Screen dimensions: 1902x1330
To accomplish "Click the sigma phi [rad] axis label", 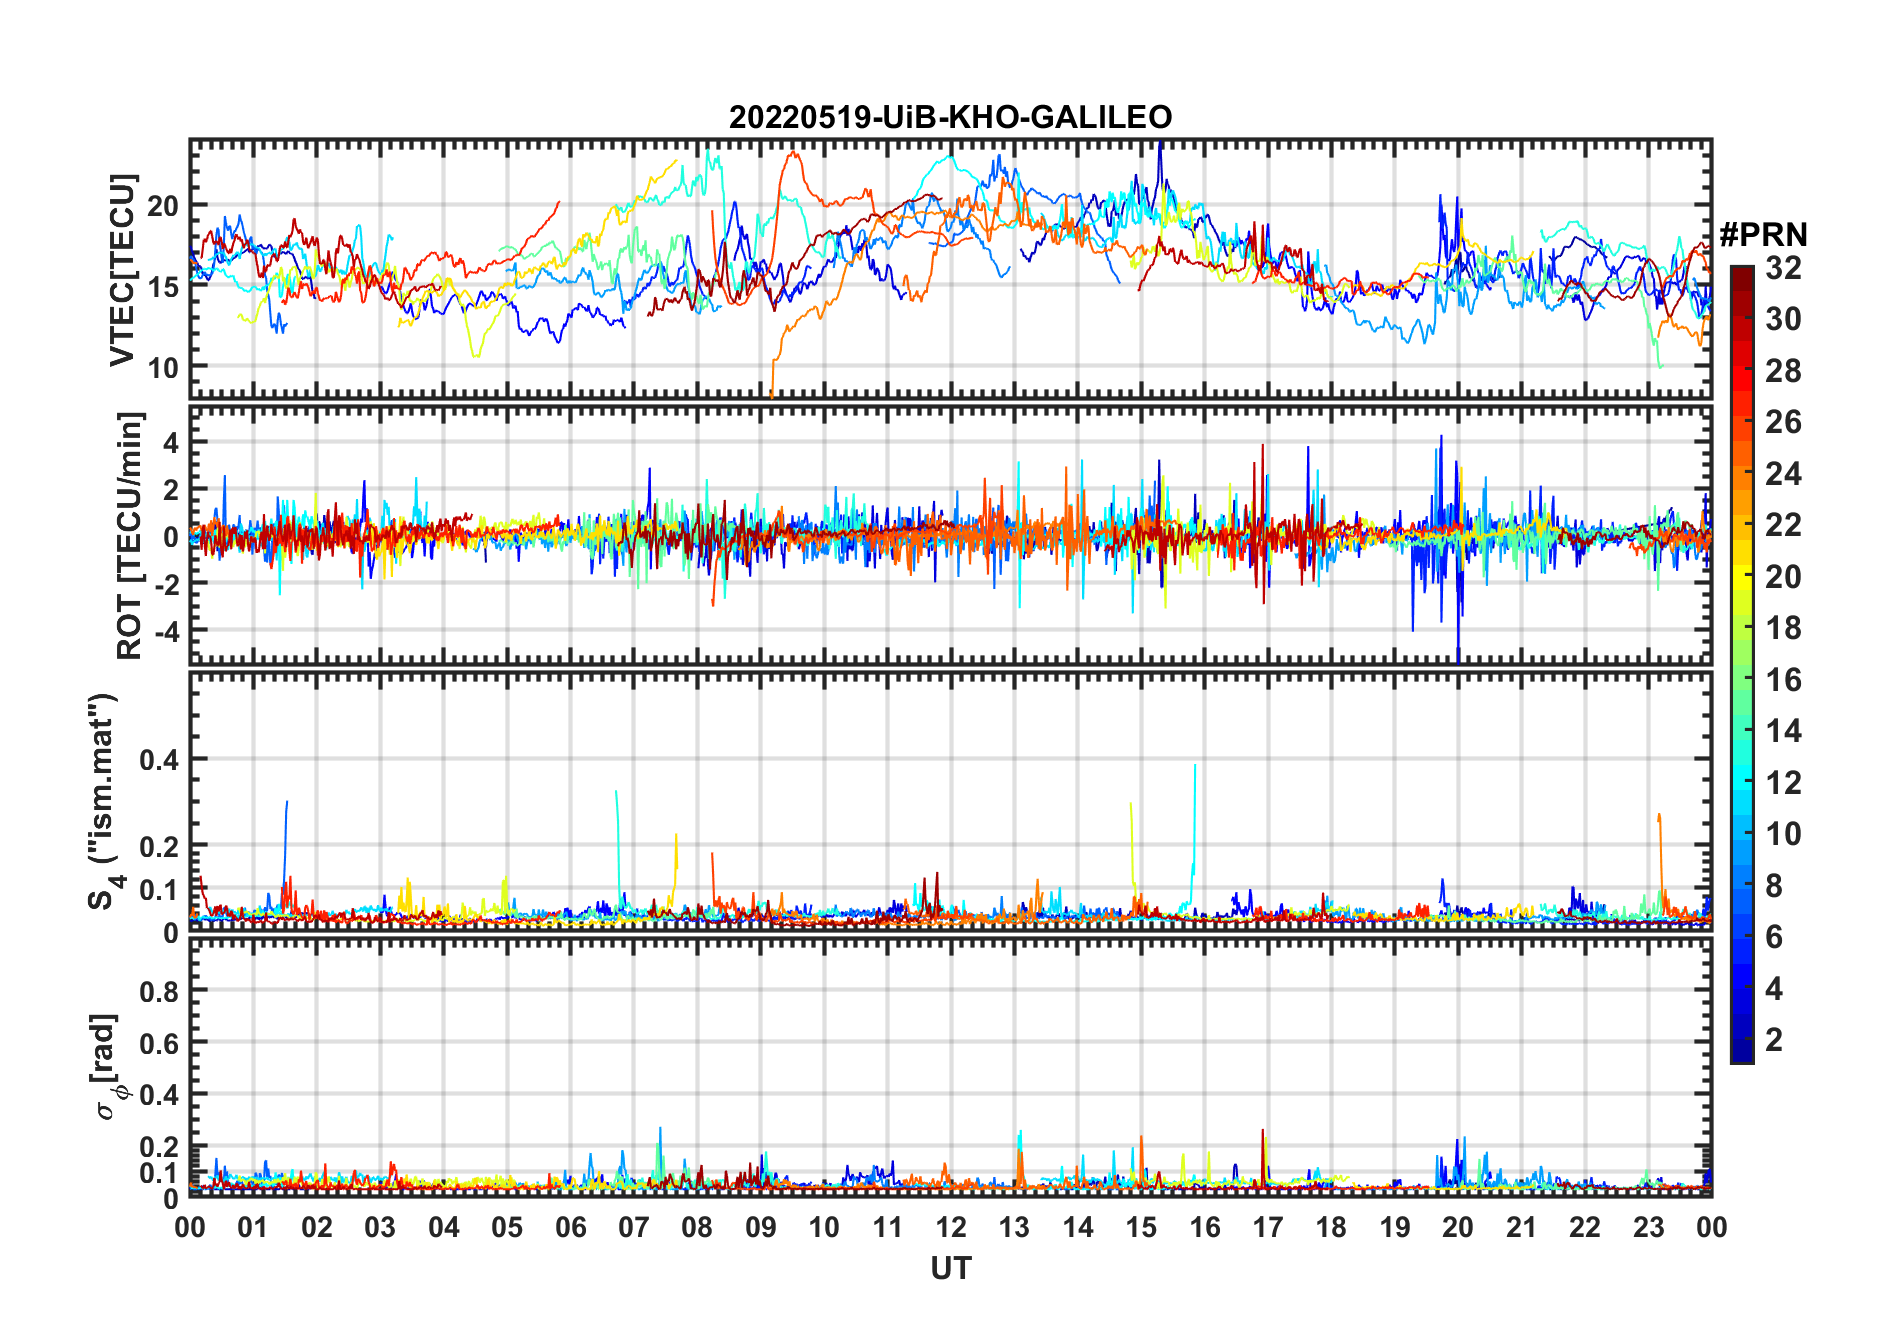I will coord(107,1067).
